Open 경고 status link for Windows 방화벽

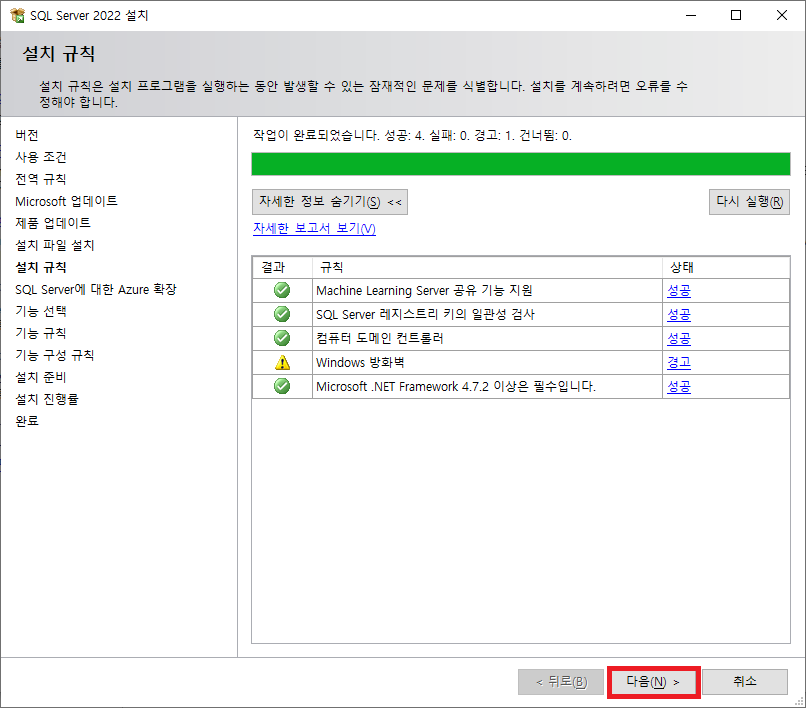(679, 362)
